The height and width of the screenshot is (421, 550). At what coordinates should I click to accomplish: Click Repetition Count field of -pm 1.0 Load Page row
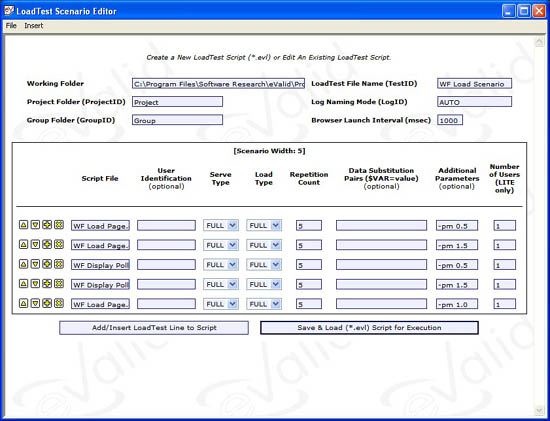coord(309,304)
